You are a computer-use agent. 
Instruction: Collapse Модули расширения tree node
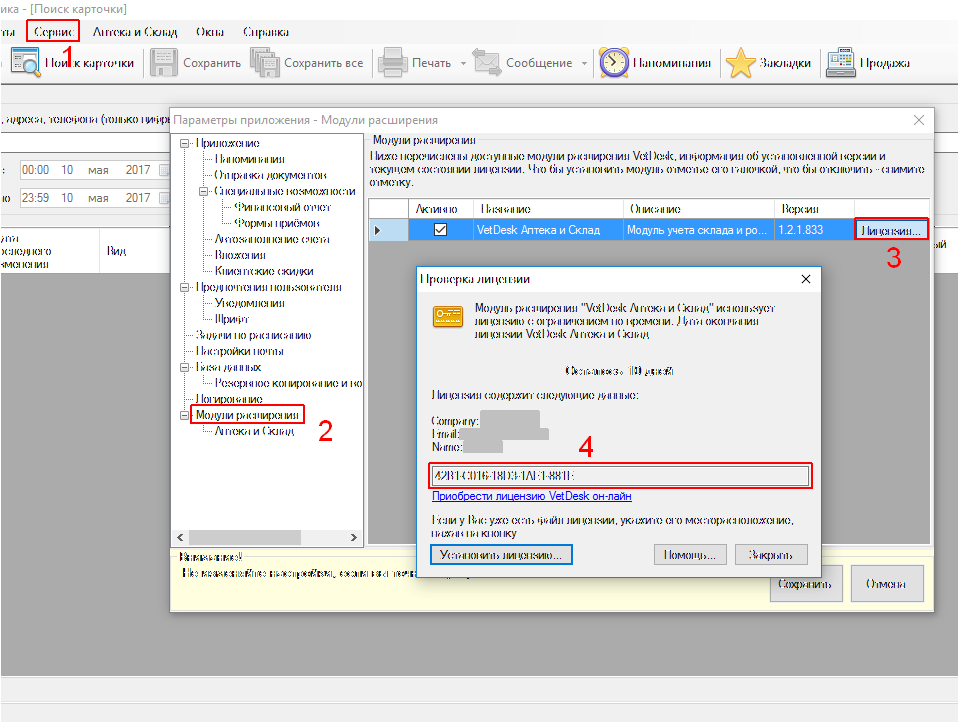click(x=184, y=415)
